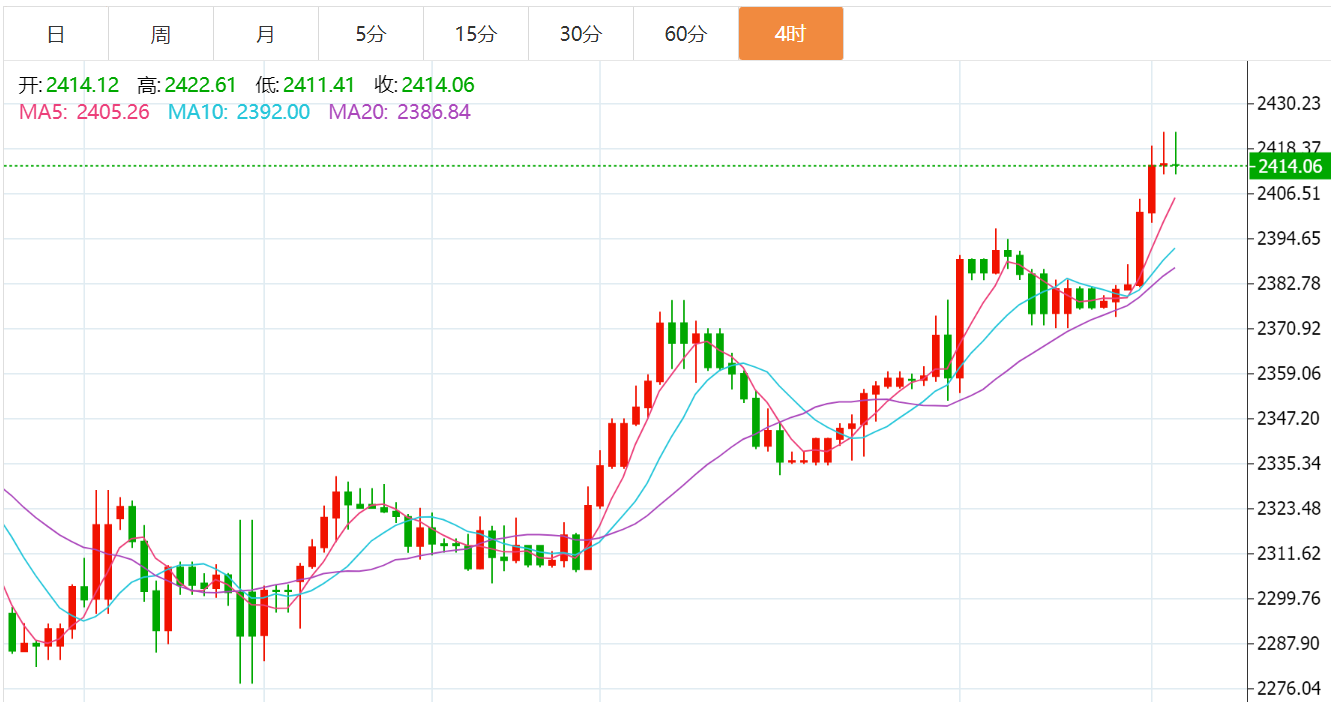Click the low price 低 2411.41
This screenshot has height=702, width=1331.
[305, 85]
